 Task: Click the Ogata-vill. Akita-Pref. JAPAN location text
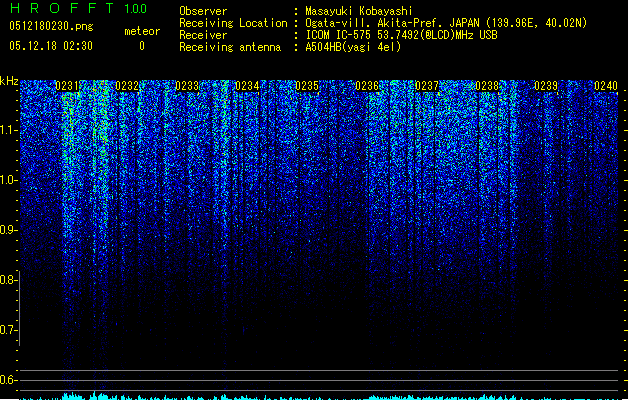446,23
